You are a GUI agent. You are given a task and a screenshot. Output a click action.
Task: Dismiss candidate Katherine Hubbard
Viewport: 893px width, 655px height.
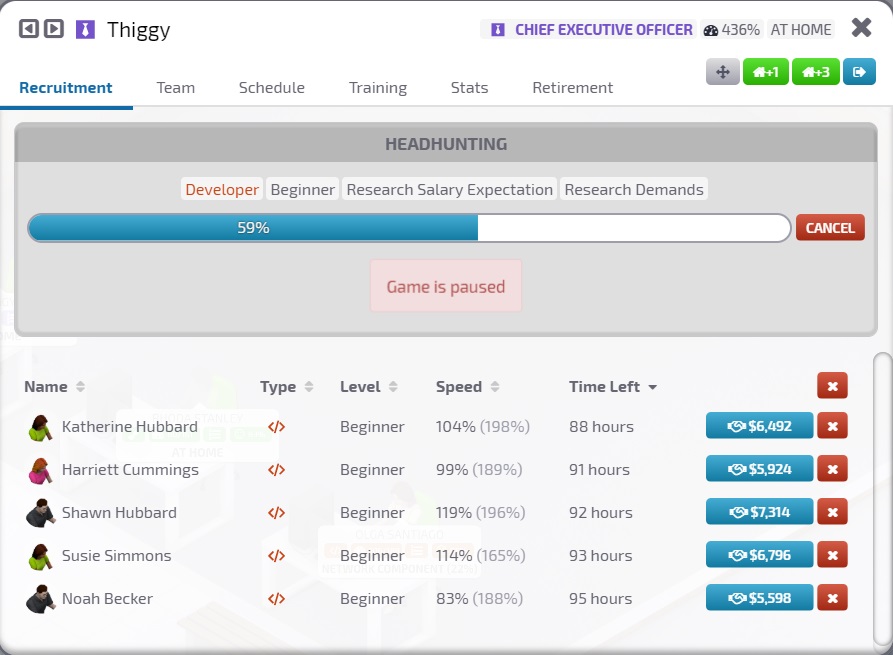(832, 426)
